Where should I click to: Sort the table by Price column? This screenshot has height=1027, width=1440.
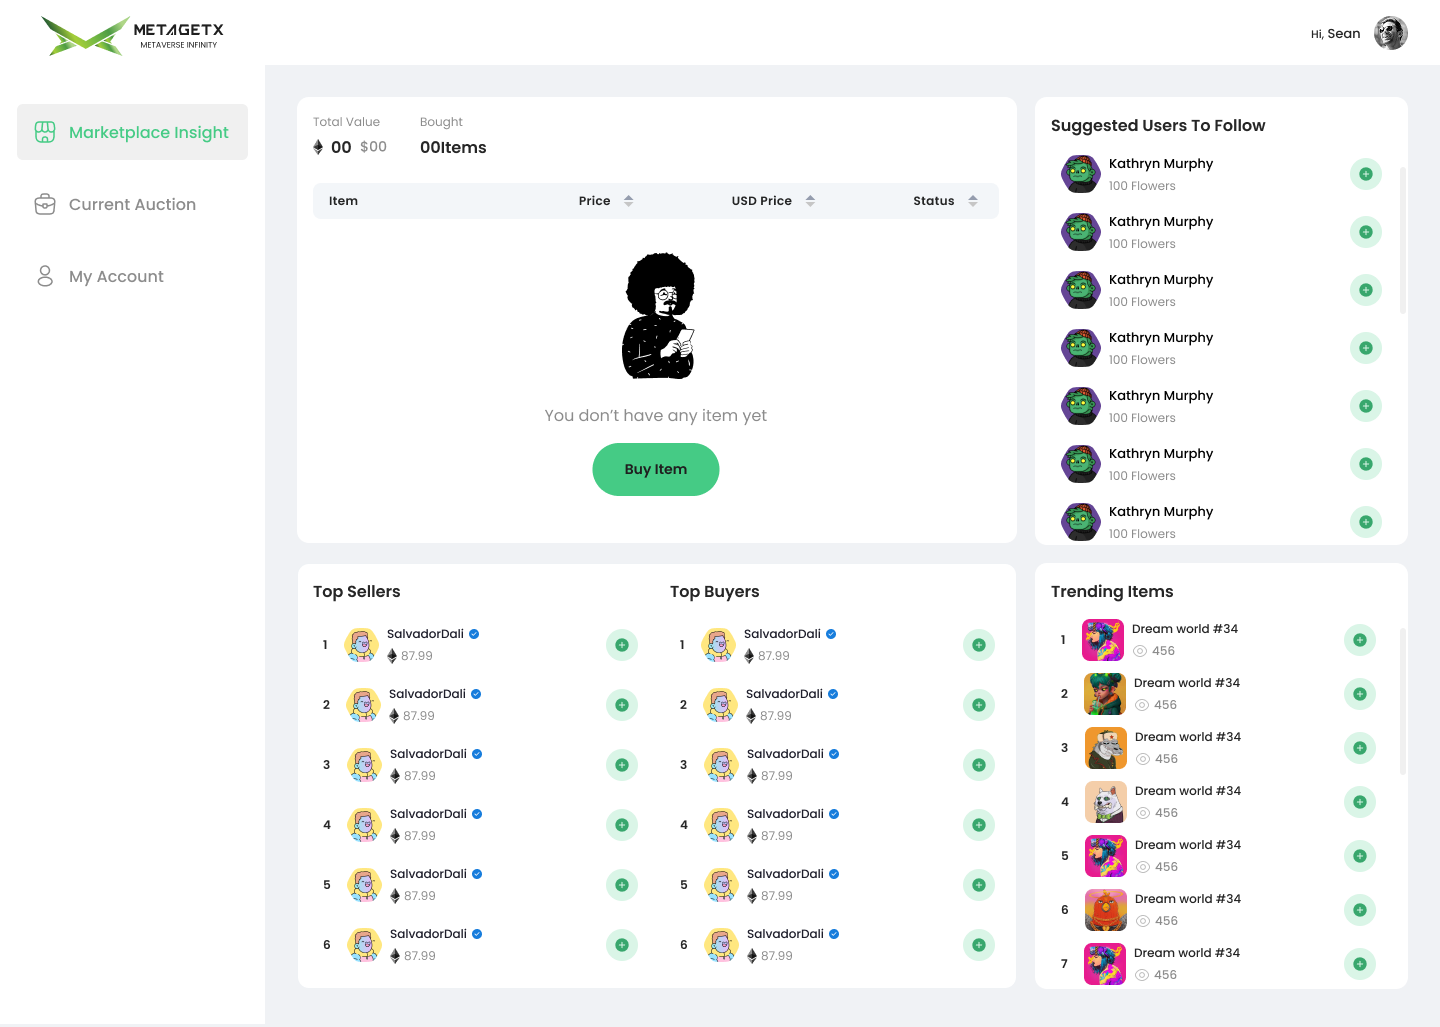(628, 201)
